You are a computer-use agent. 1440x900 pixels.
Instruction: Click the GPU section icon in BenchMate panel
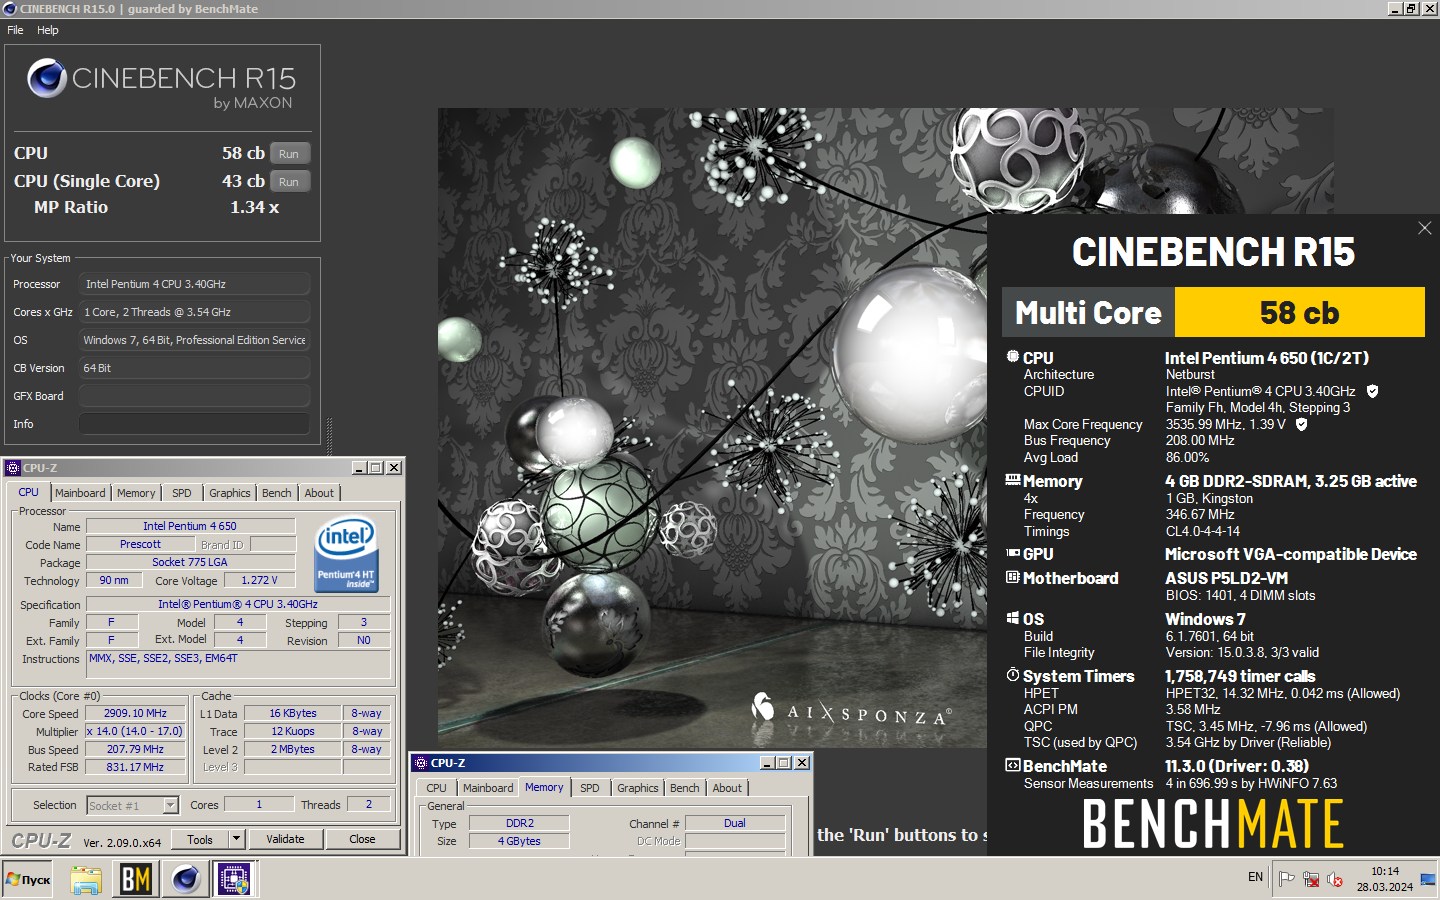pyautogui.click(x=1012, y=553)
